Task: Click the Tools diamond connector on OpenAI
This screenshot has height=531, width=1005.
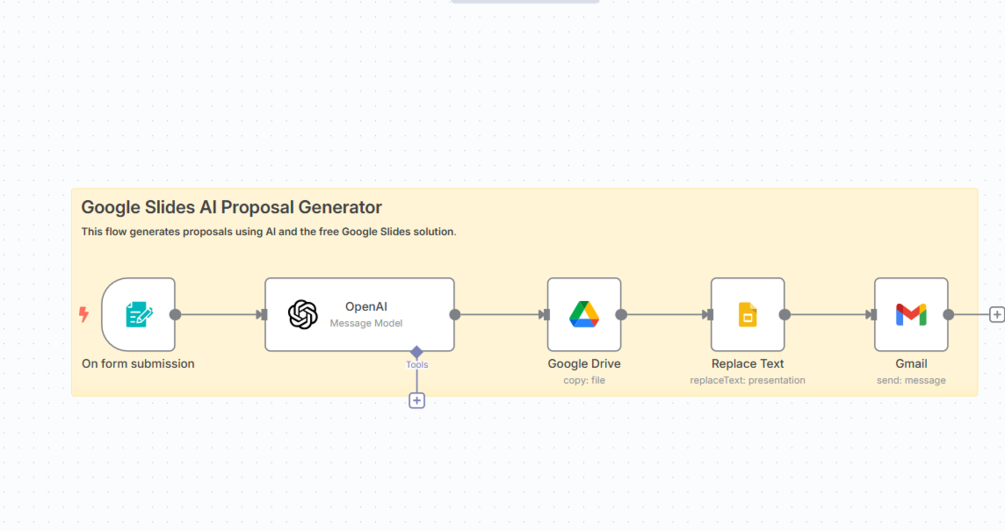Action: (417, 351)
